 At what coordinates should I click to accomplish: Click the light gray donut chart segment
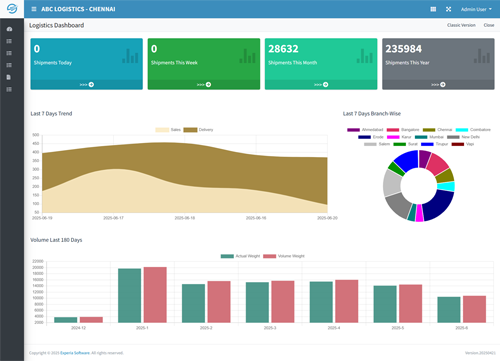click(392, 183)
